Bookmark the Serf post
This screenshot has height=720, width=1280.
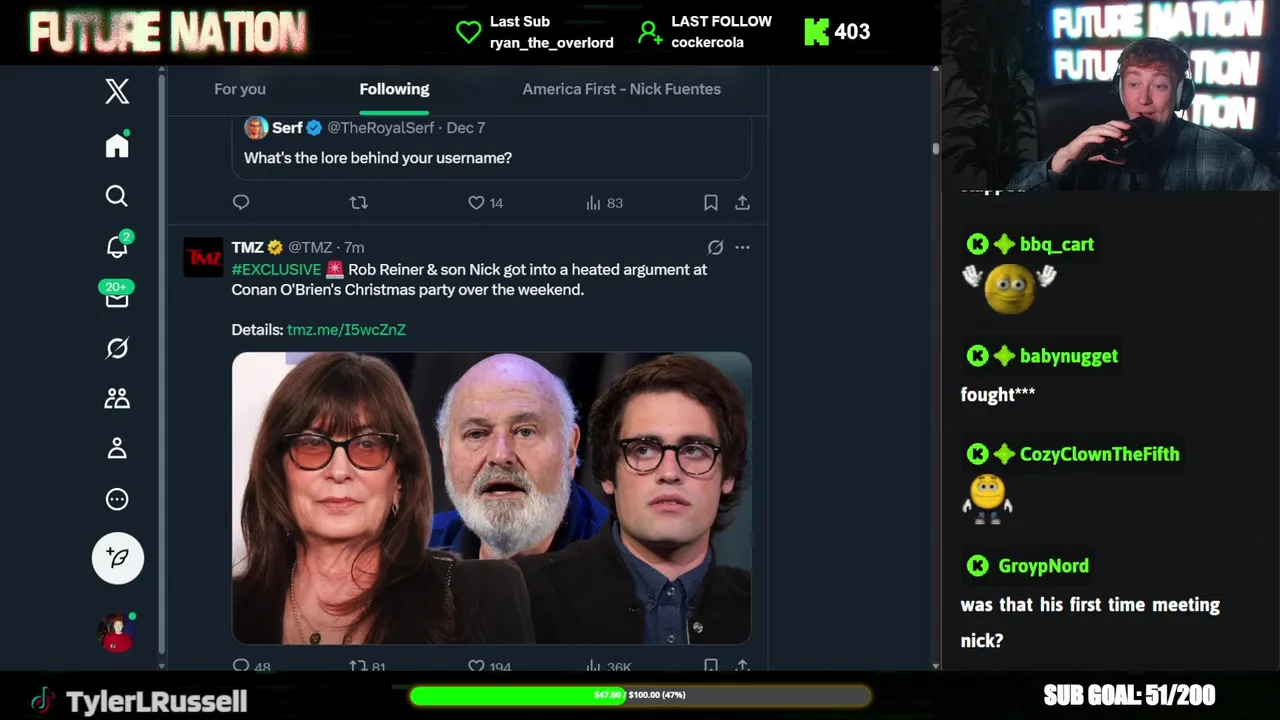pyautogui.click(x=711, y=202)
